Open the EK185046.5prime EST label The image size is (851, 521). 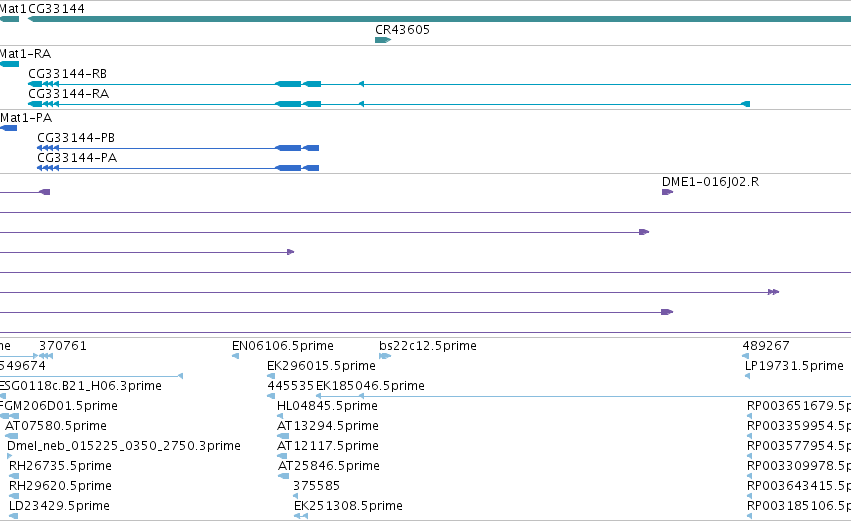point(370,386)
